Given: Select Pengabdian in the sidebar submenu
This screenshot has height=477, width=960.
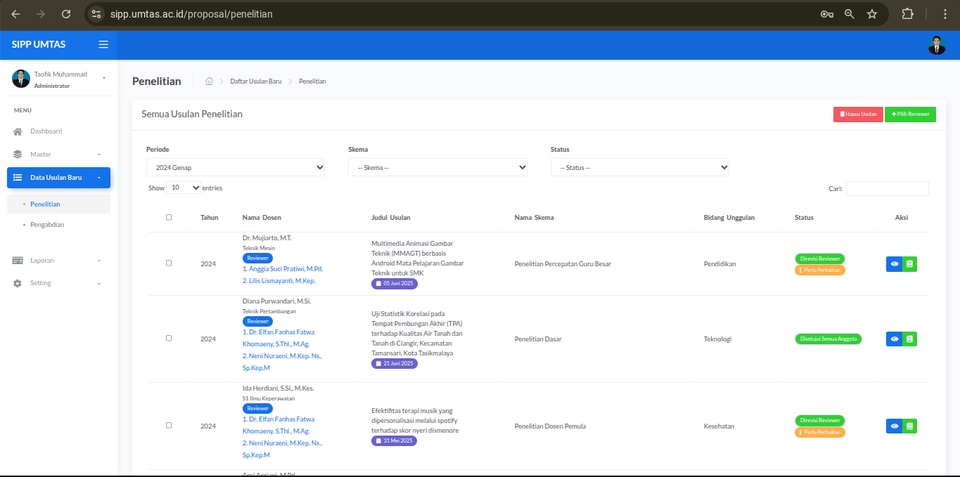Looking at the screenshot, I should (47, 225).
